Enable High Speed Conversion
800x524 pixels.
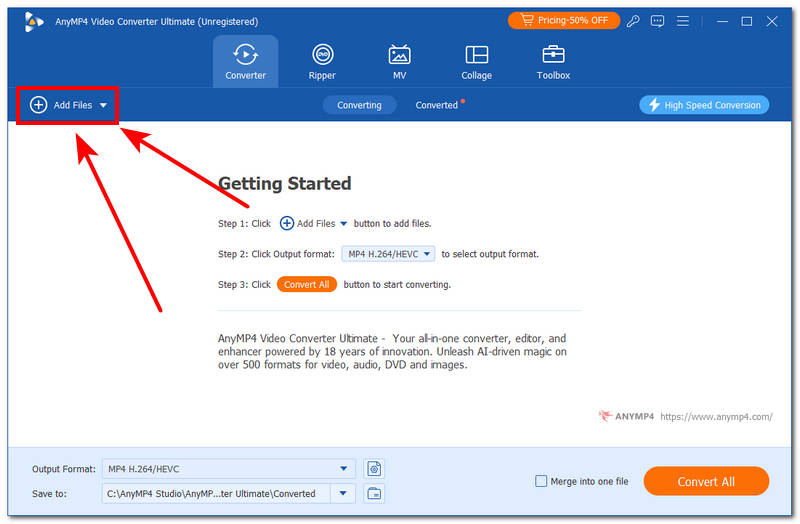click(704, 105)
